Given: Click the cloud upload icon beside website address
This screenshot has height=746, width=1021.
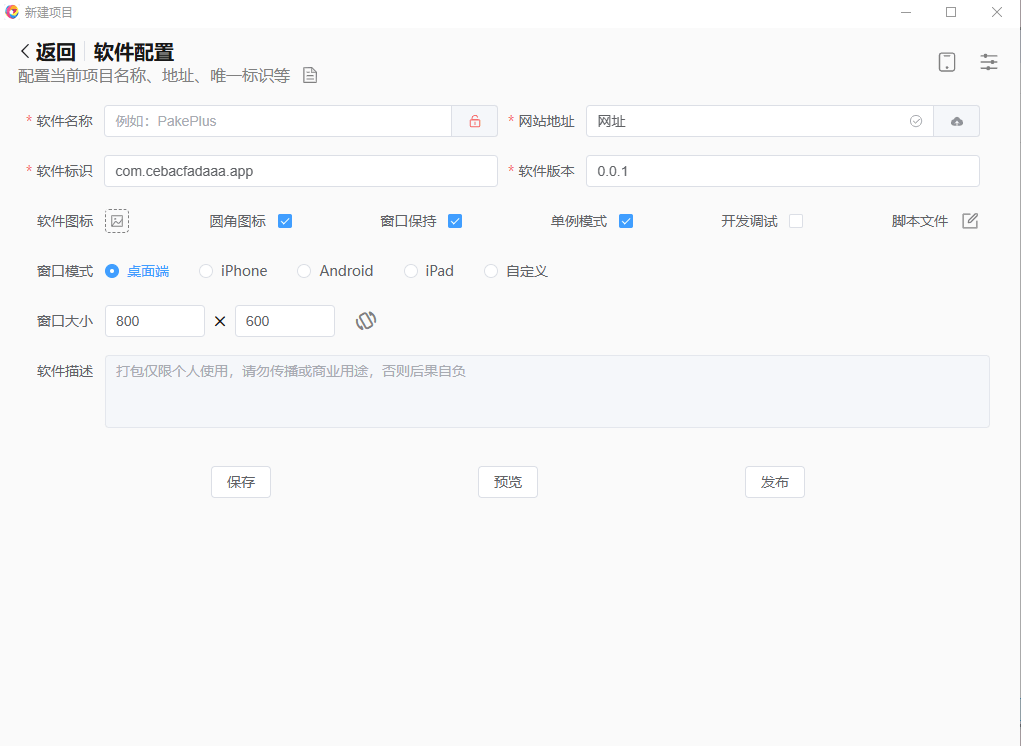Looking at the screenshot, I should 956,121.
